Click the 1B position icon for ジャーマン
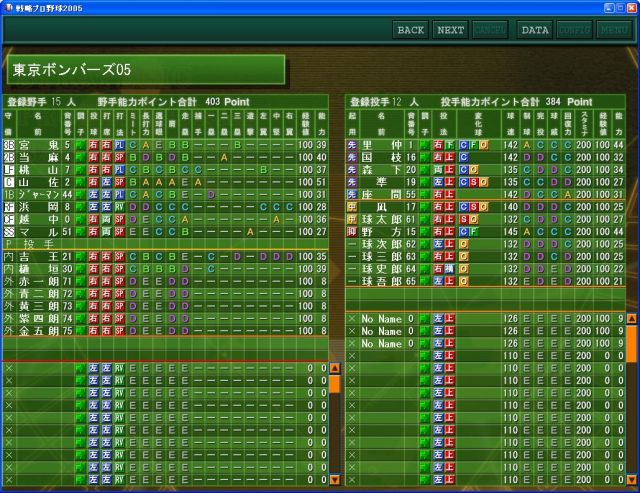Image resolution: width=640 pixels, height=493 pixels. (9, 195)
